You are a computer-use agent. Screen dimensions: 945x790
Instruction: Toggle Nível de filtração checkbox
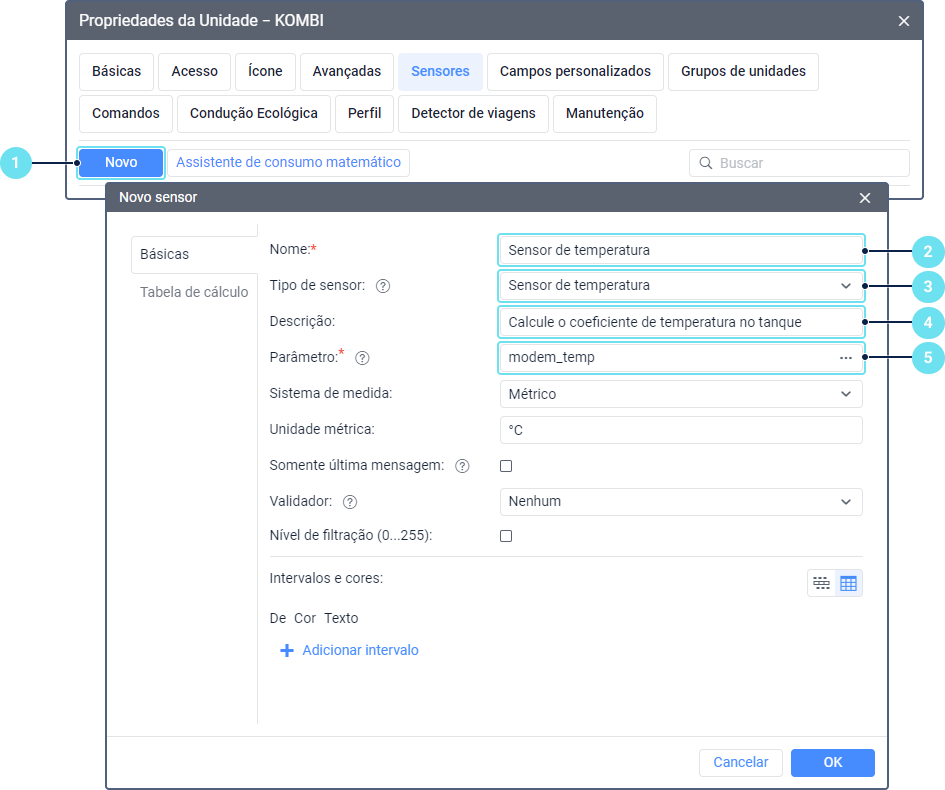coord(506,536)
